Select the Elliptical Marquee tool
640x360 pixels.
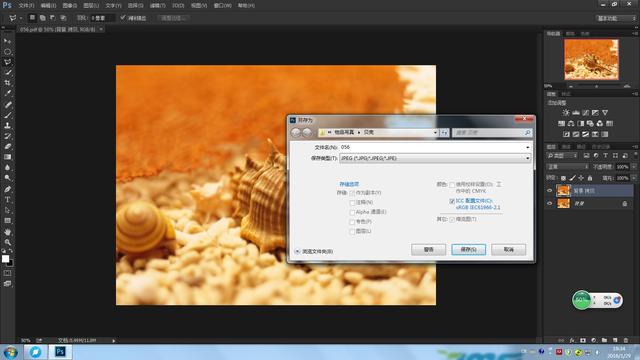click(x=7, y=52)
